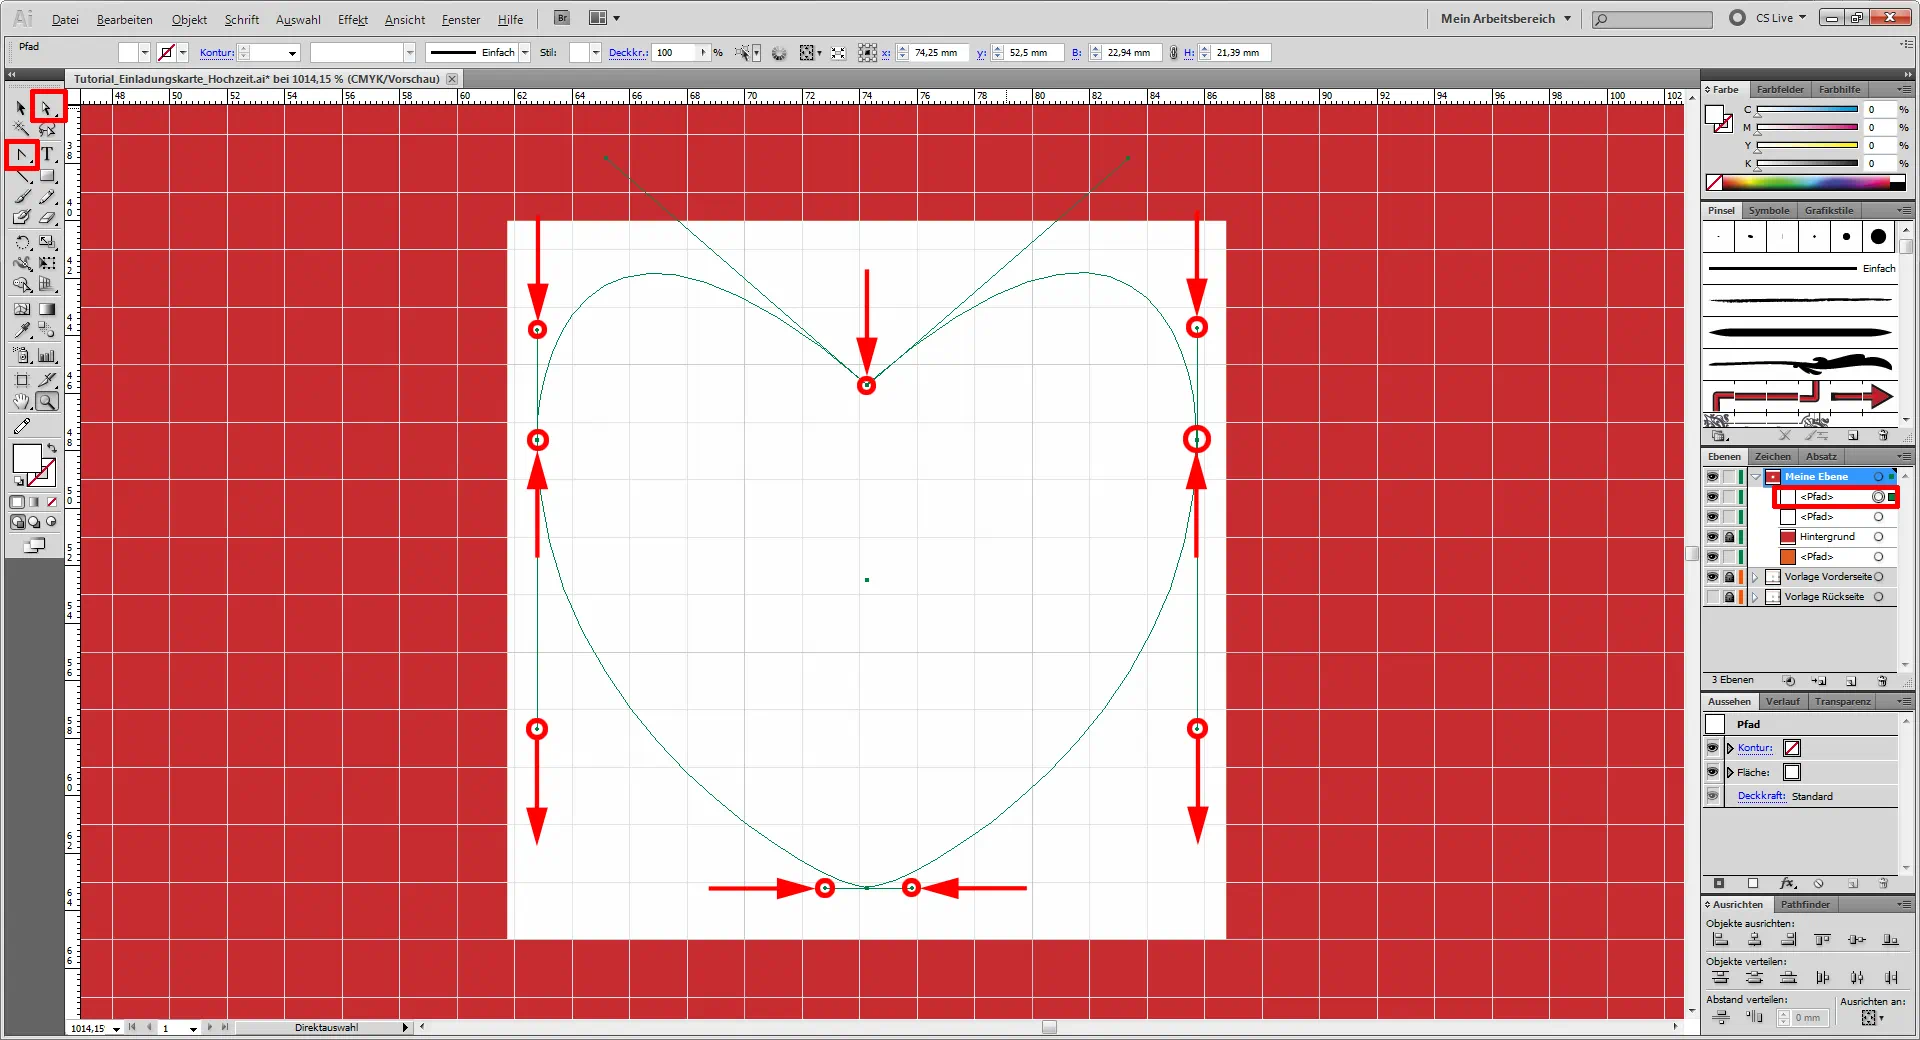
Task: Switch to the Farbfelder tab
Action: [1779, 89]
